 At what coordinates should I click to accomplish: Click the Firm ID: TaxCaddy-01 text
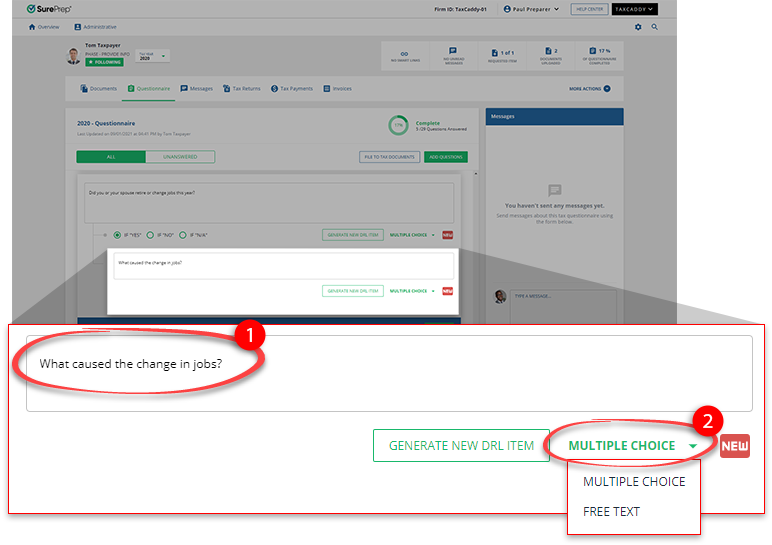pyautogui.click(x=460, y=9)
